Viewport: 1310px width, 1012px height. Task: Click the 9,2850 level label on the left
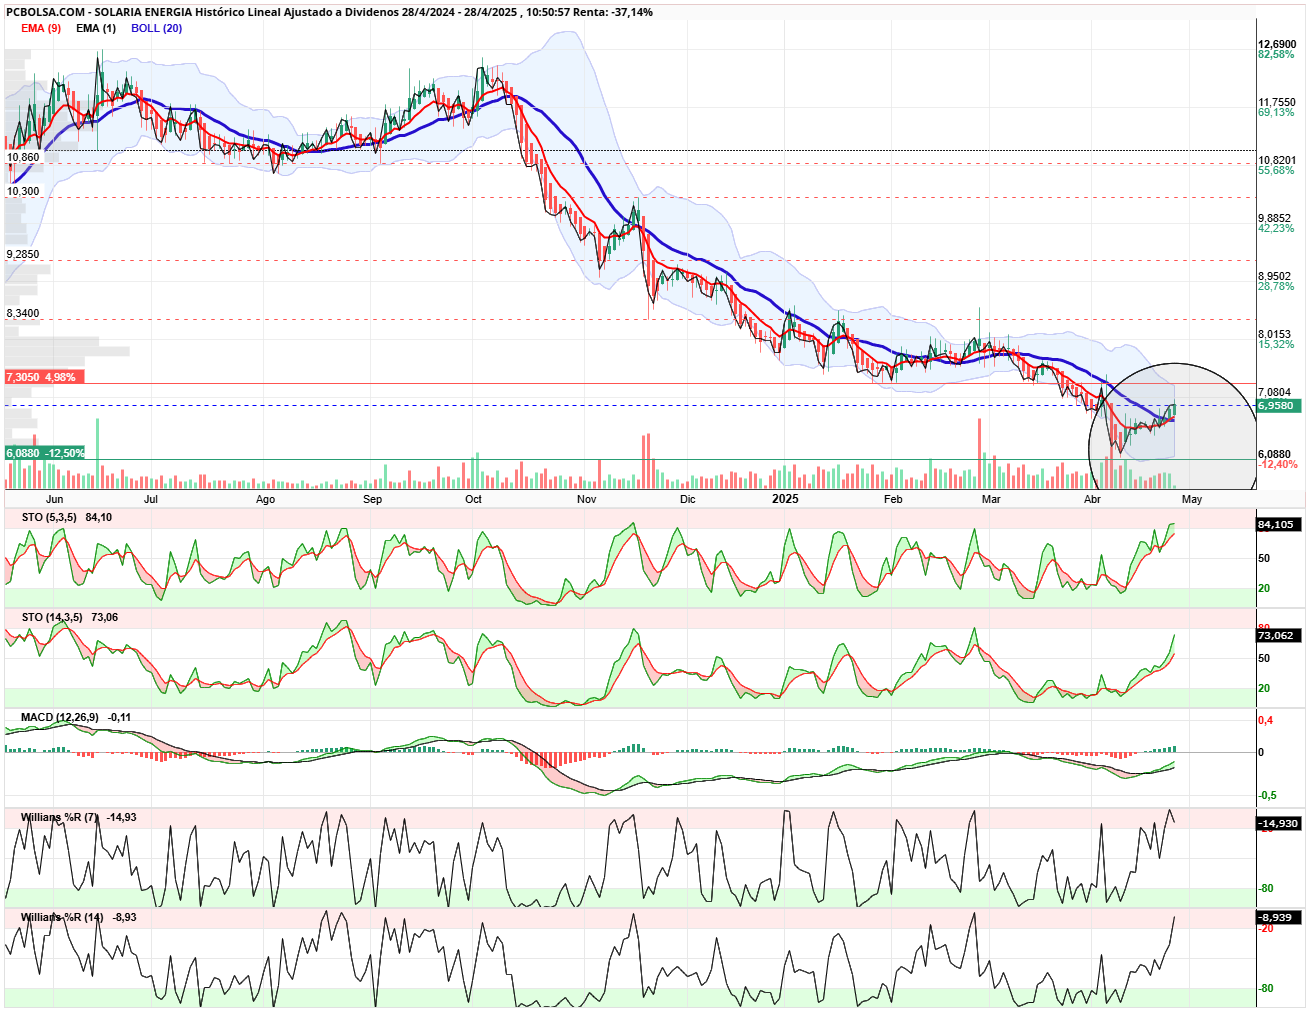(23, 254)
